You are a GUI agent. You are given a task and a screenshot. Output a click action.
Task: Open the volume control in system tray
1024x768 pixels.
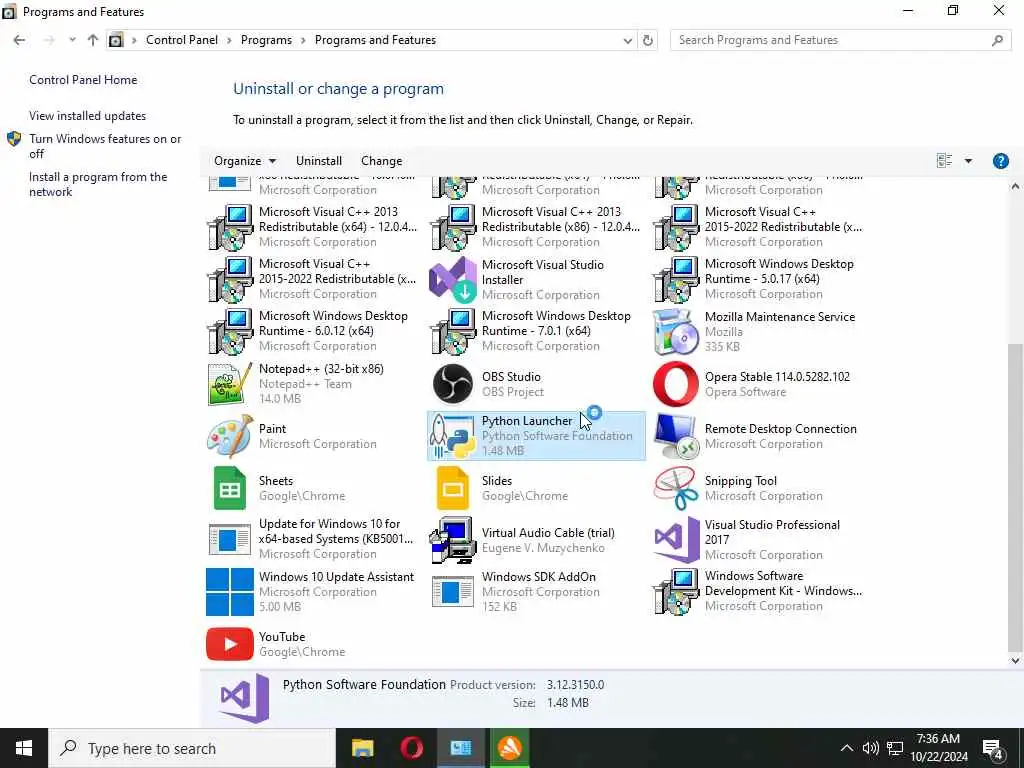tap(870, 748)
